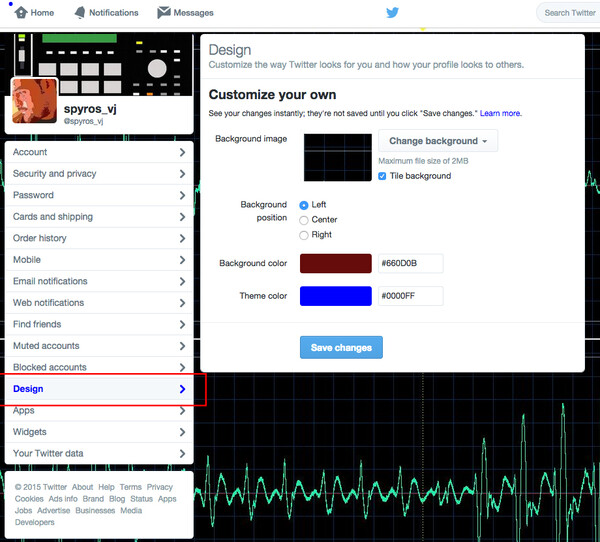Follow the Learn more link
The width and height of the screenshot is (600, 542).
[500, 113]
